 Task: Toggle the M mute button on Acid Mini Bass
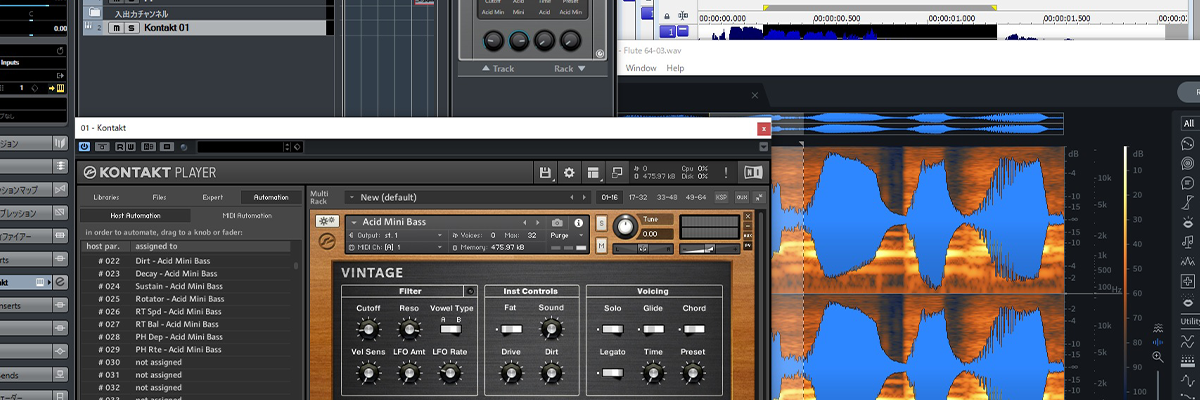pyautogui.click(x=603, y=244)
